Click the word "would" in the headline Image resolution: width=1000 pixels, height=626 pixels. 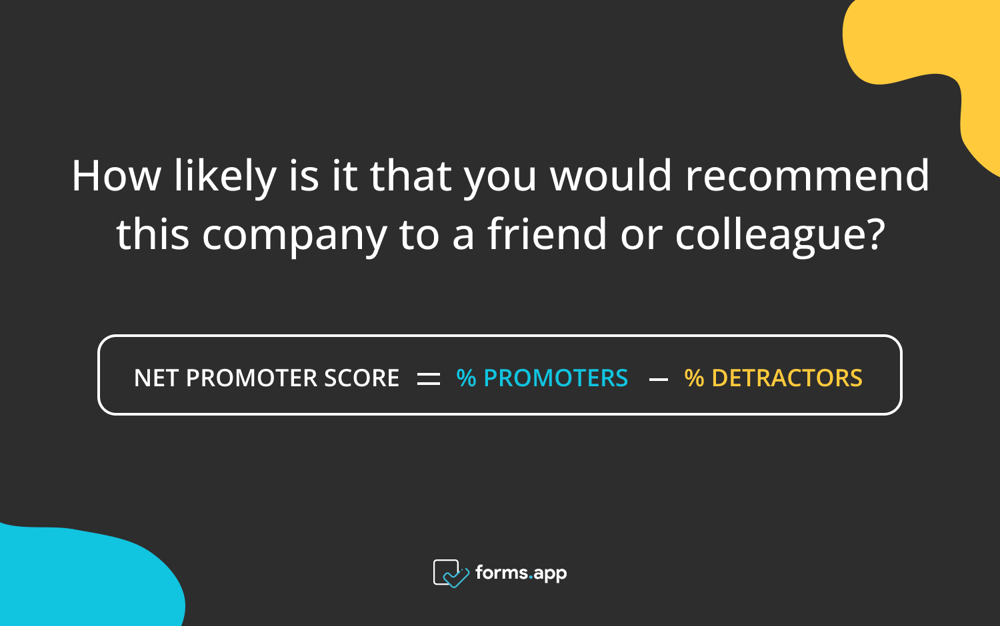[612, 177]
